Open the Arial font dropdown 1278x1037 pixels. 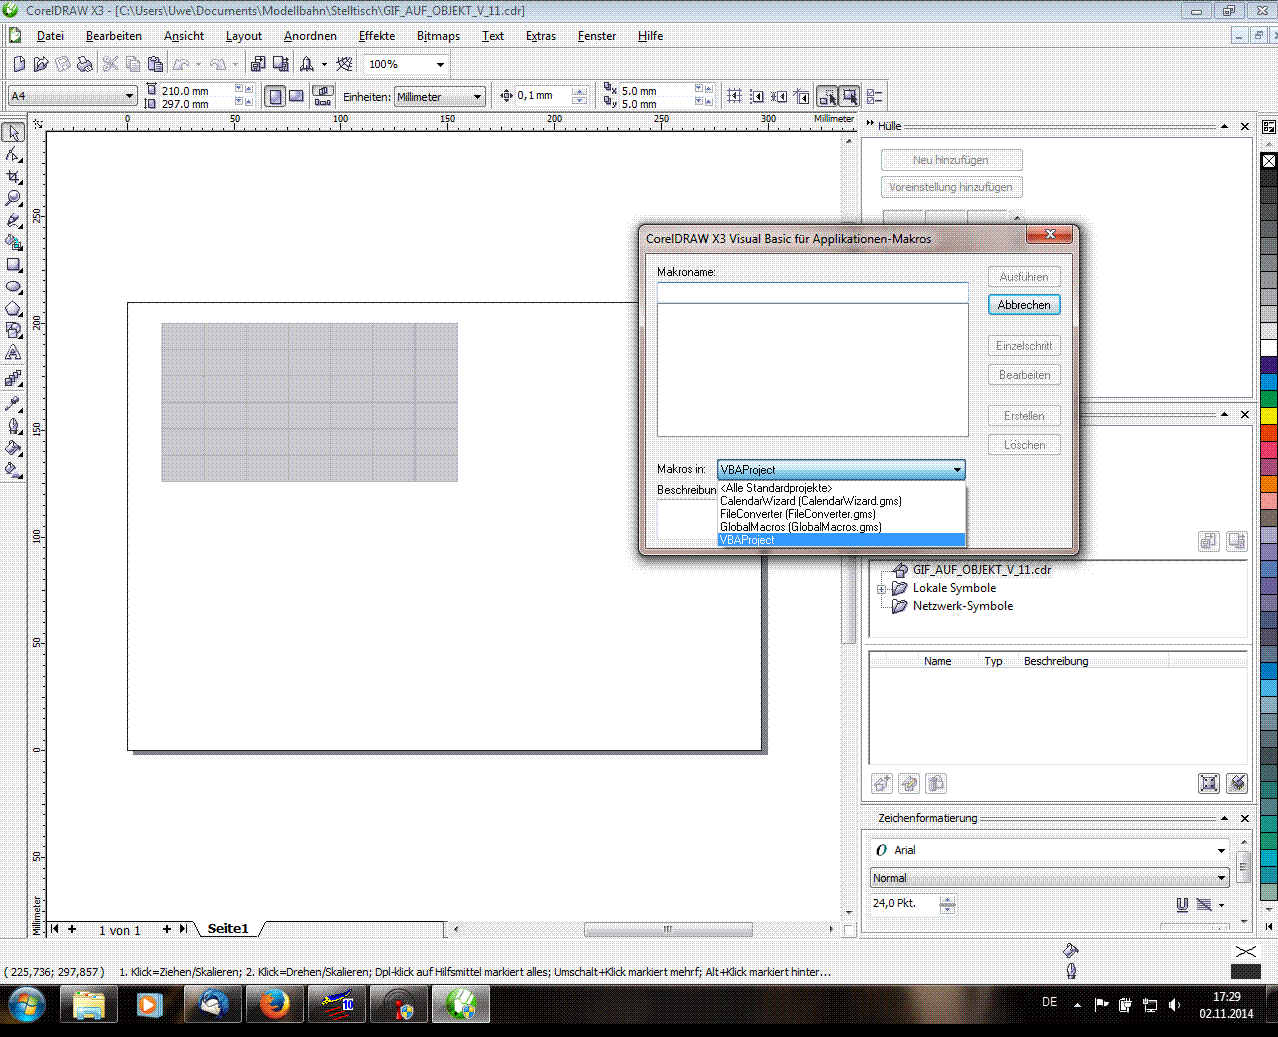tap(1221, 850)
